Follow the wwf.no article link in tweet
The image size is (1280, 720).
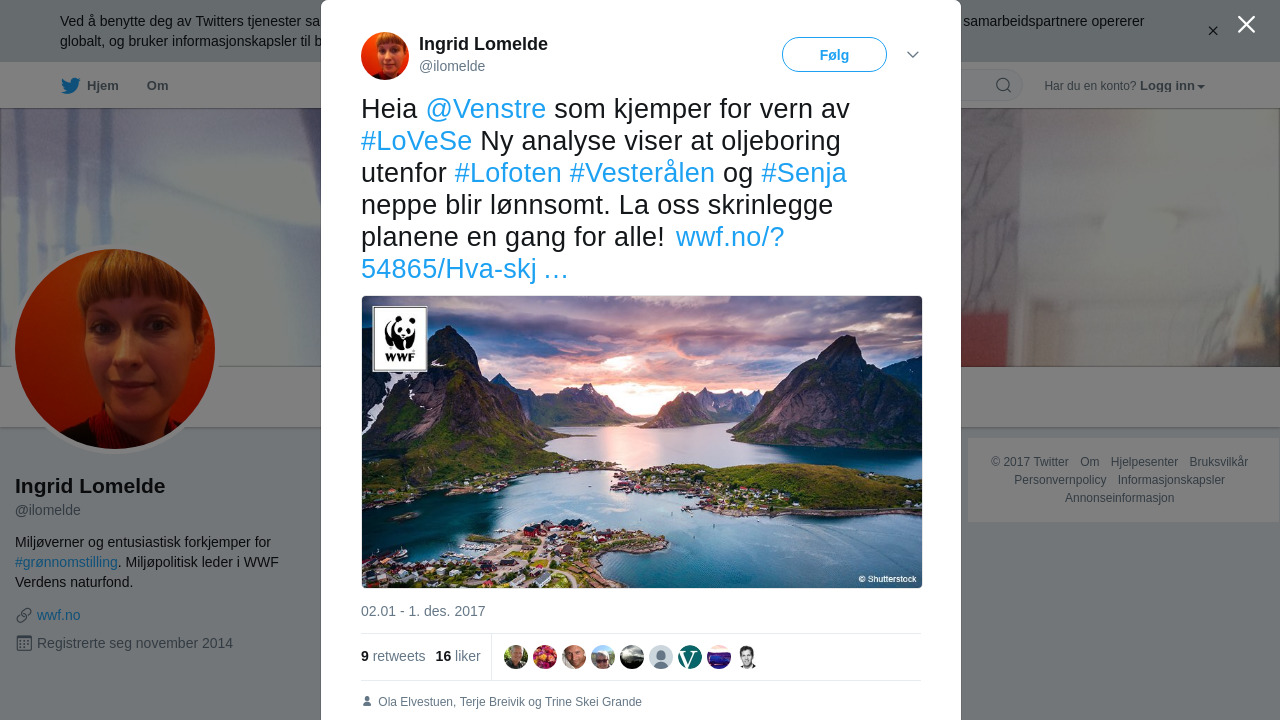pyautogui.click(x=573, y=253)
